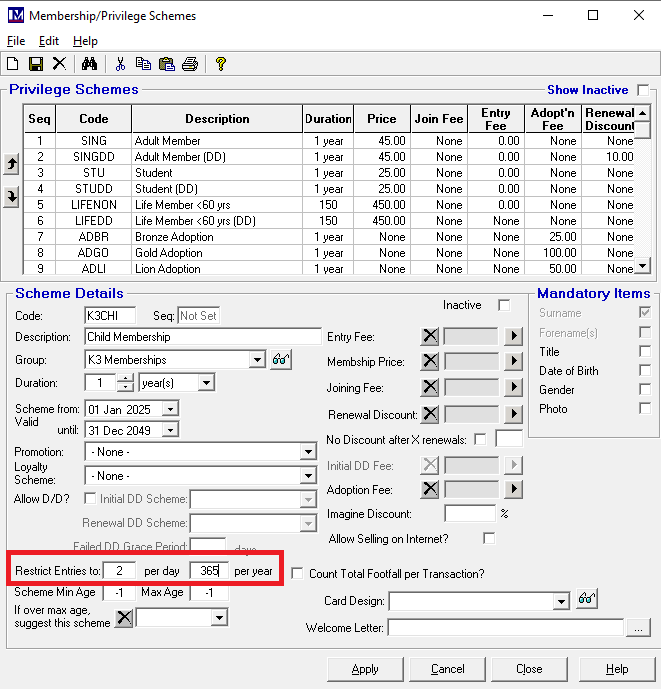This screenshot has height=689, width=661.
Task: Clear the Entry Fee with X button
Action: (x=429, y=337)
